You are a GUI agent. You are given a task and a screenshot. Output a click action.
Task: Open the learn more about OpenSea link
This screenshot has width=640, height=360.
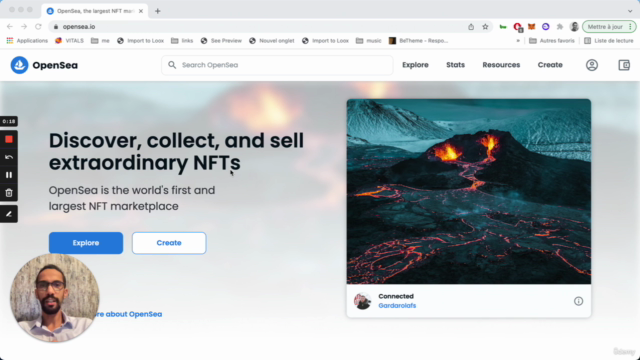click(x=128, y=314)
